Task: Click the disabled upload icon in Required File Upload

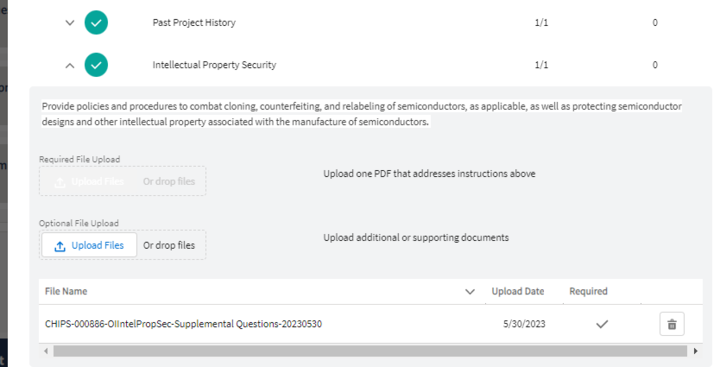Action: click(60, 182)
